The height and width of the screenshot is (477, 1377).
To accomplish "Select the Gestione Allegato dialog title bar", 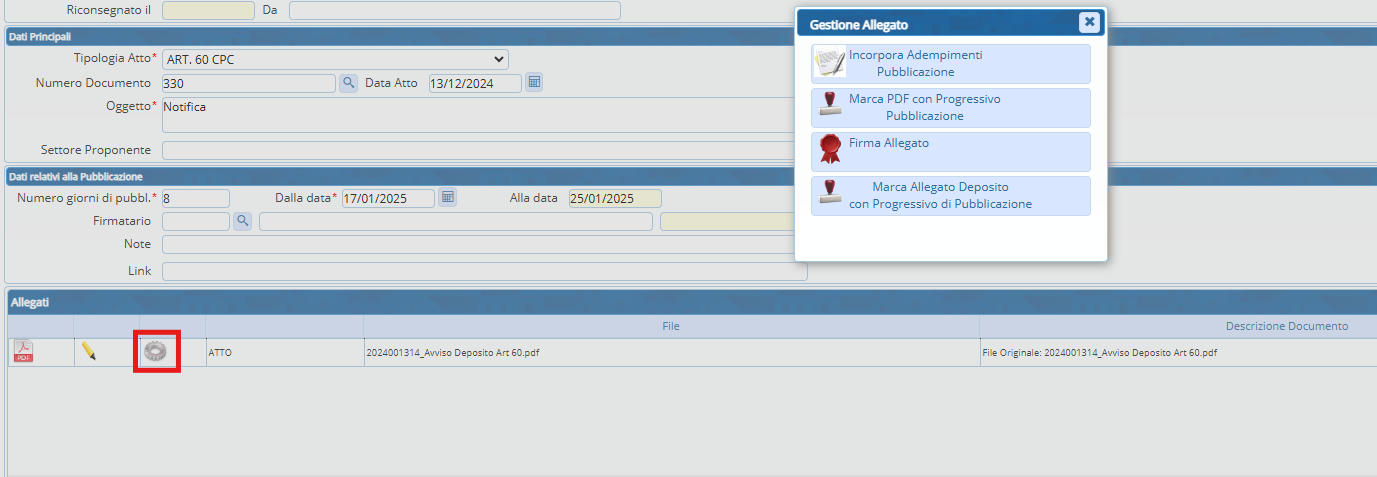I will coord(951,23).
